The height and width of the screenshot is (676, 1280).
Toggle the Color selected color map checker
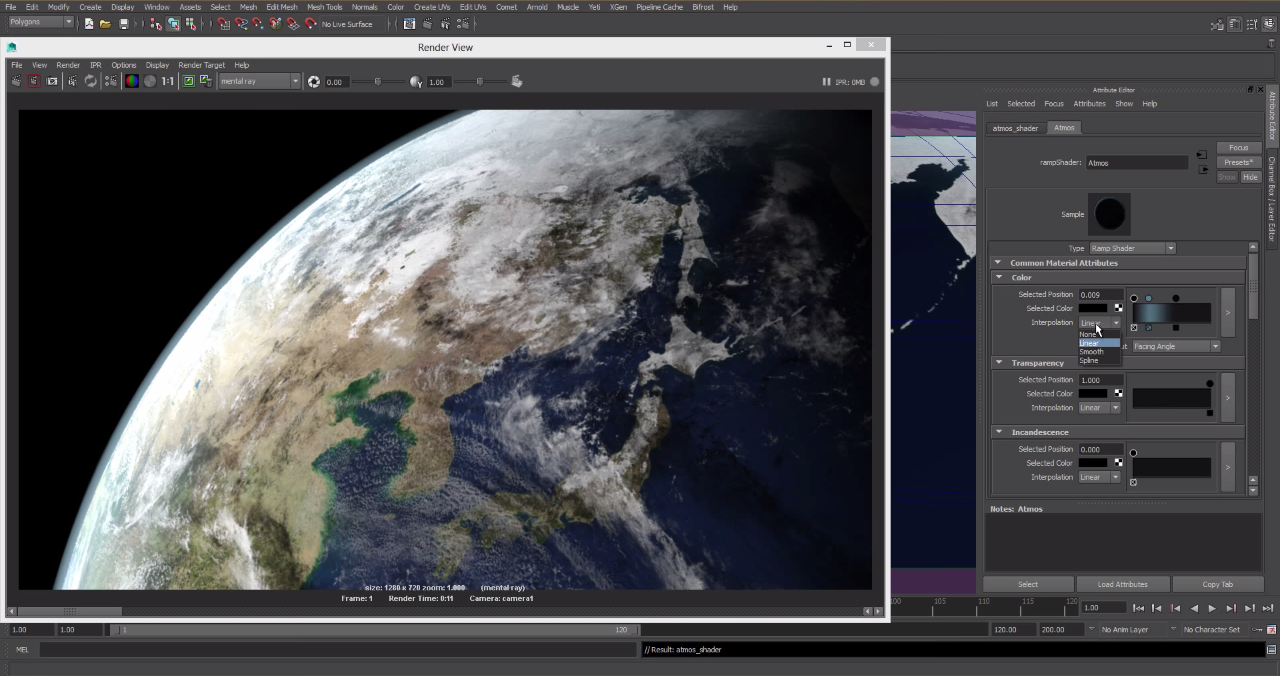1118,308
